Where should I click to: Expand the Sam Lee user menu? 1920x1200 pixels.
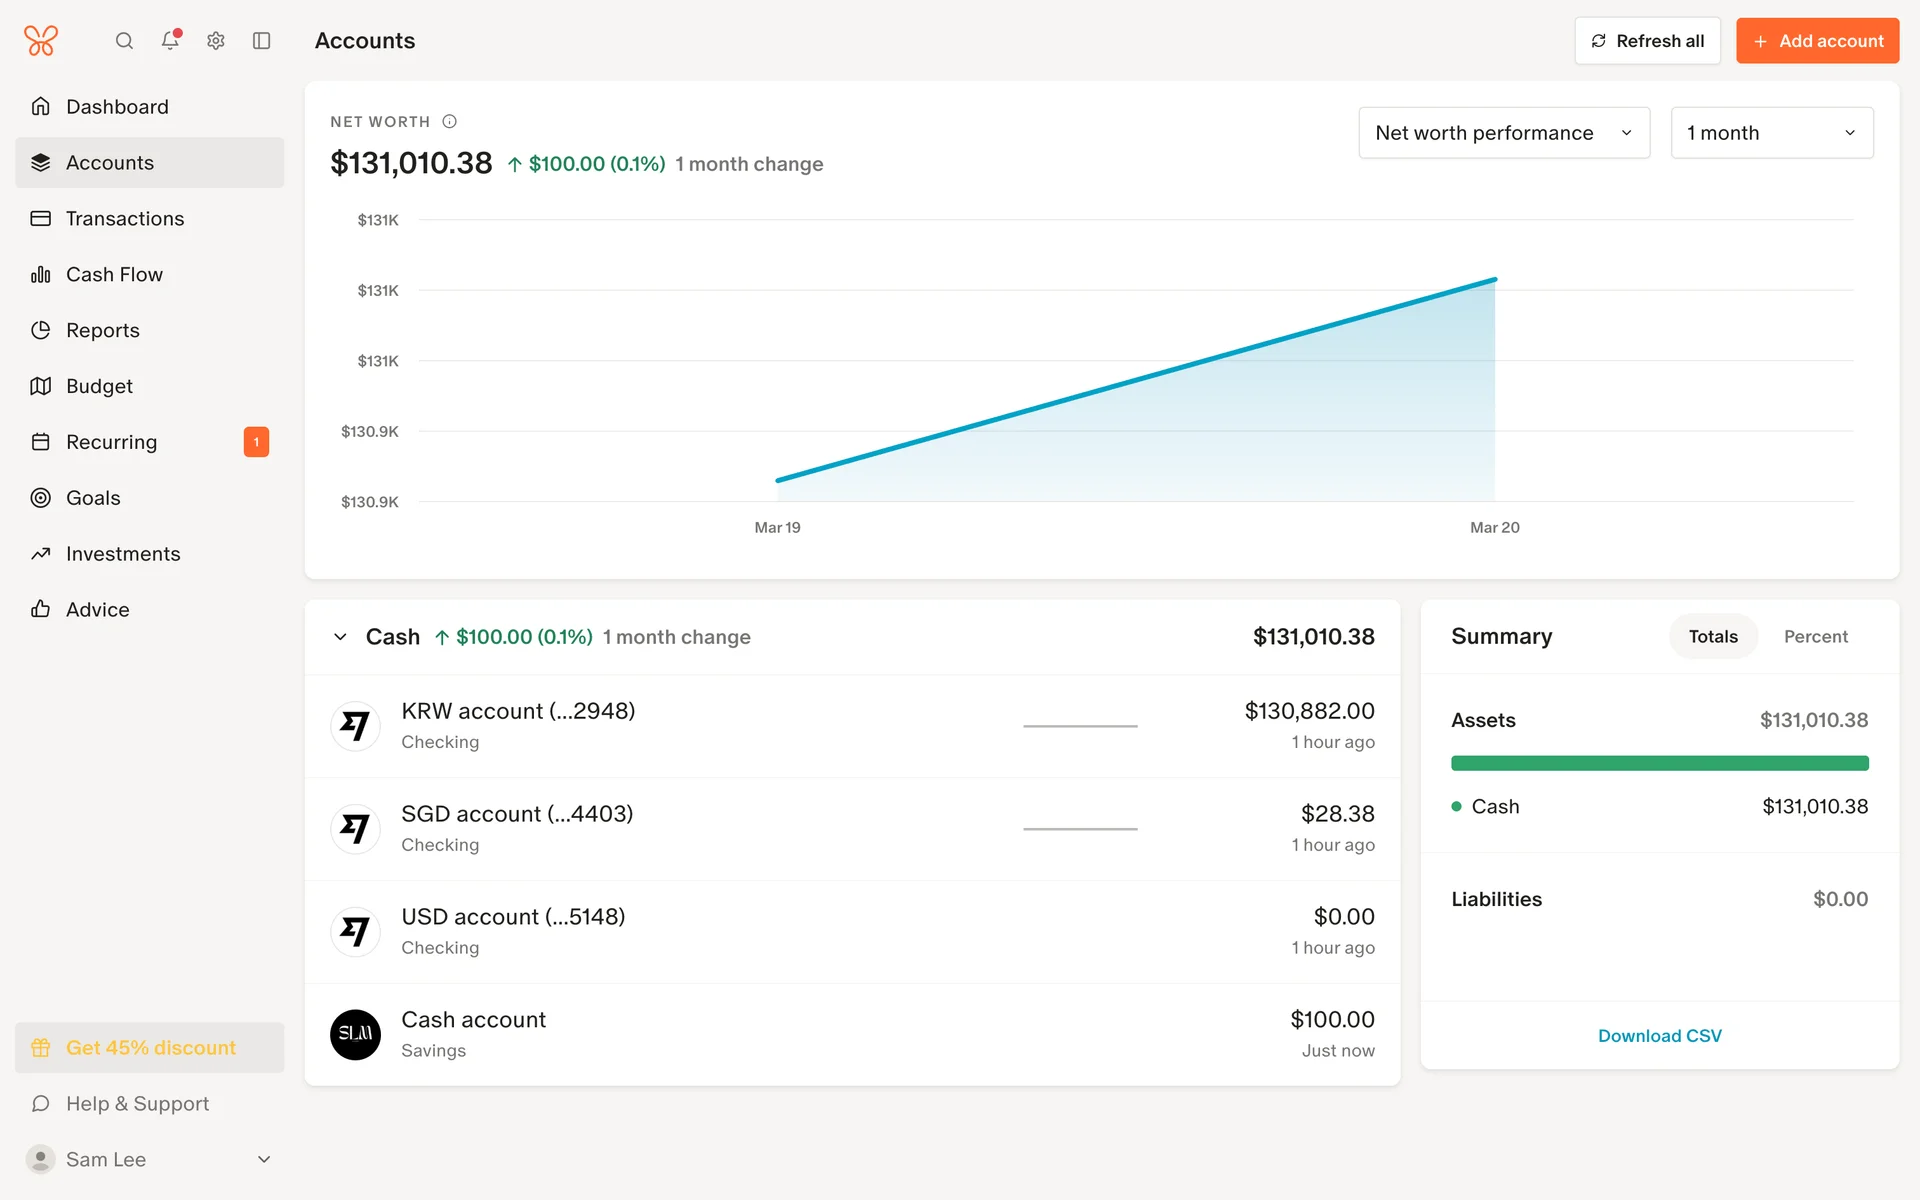click(264, 1159)
